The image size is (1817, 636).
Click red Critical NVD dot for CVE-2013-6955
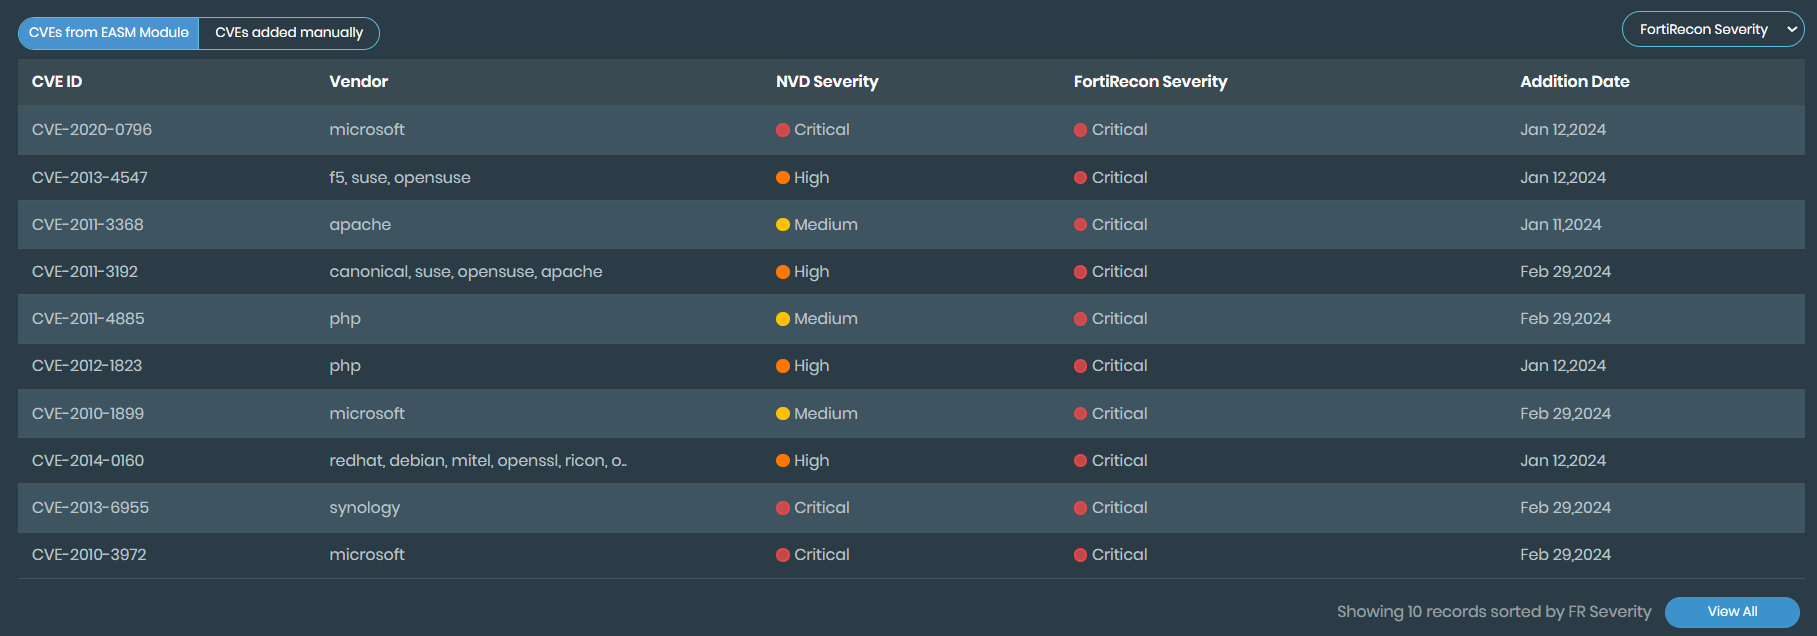[x=783, y=508]
